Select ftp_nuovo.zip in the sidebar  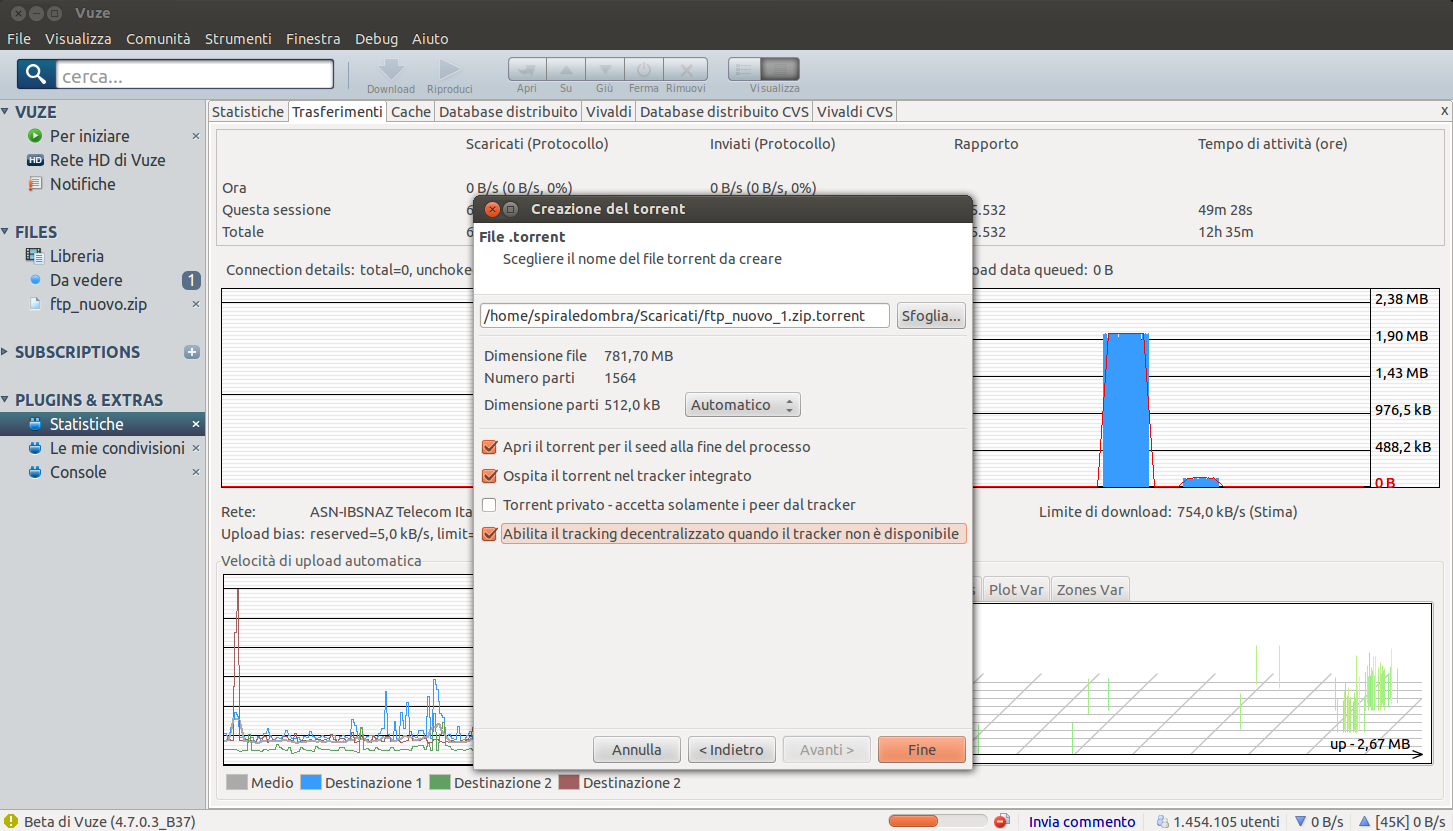pos(98,304)
